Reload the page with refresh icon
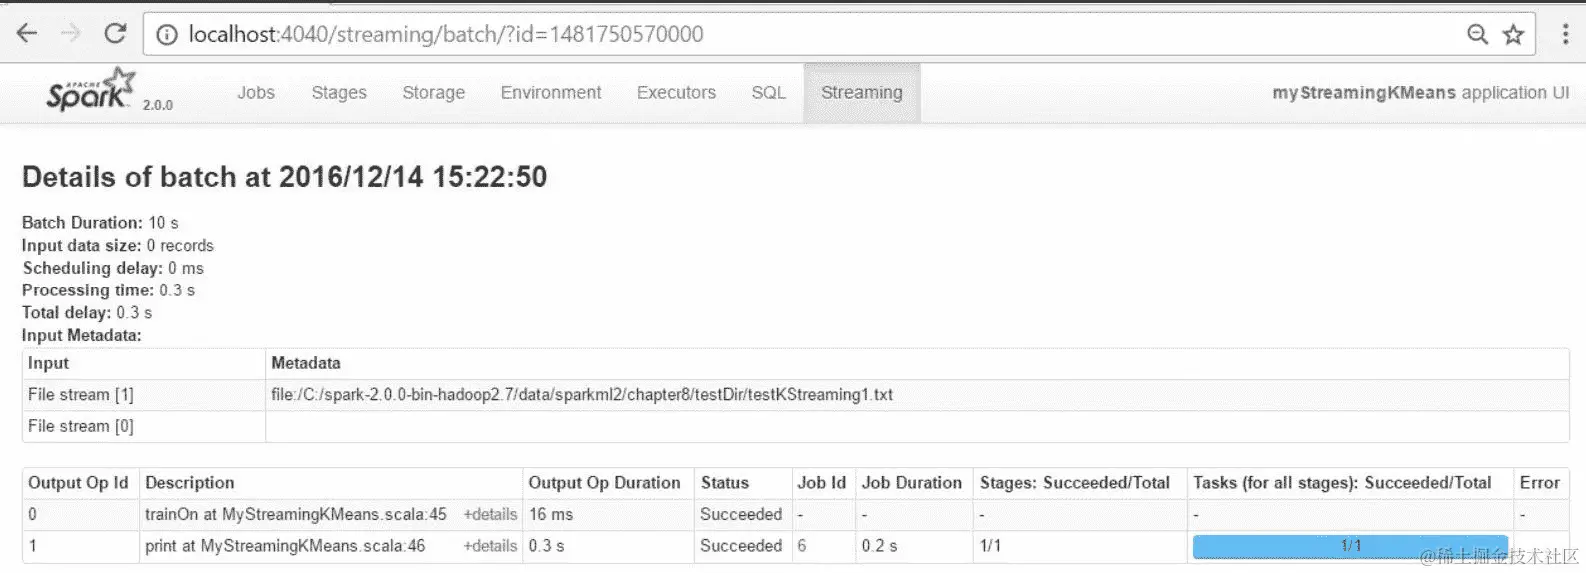1586x573 pixels. 116,33
